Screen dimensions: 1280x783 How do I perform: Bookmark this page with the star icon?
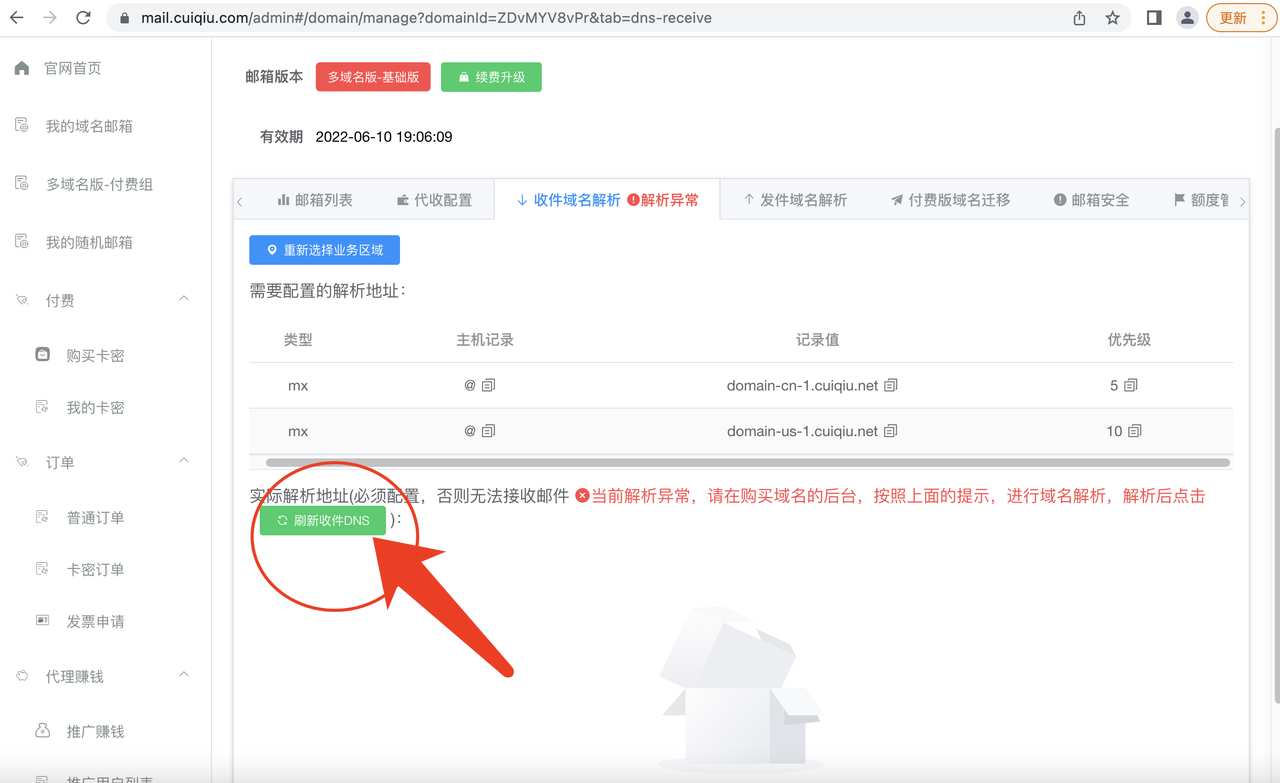(1112, 18)
